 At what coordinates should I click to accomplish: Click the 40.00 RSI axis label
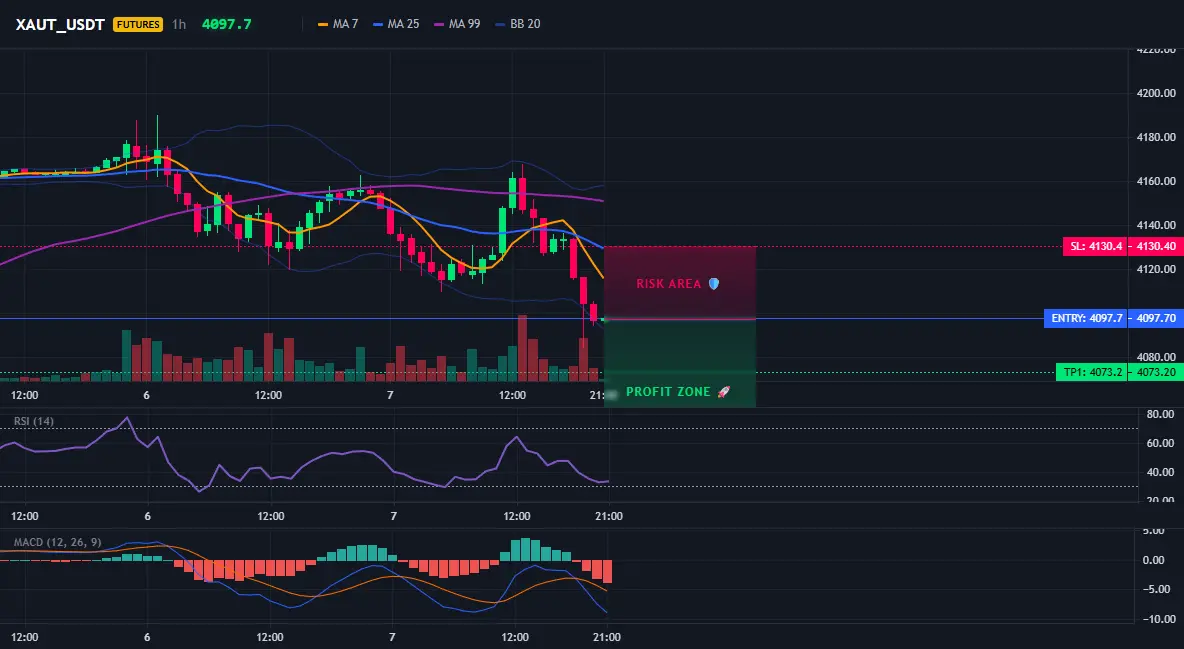(1160, 472)
